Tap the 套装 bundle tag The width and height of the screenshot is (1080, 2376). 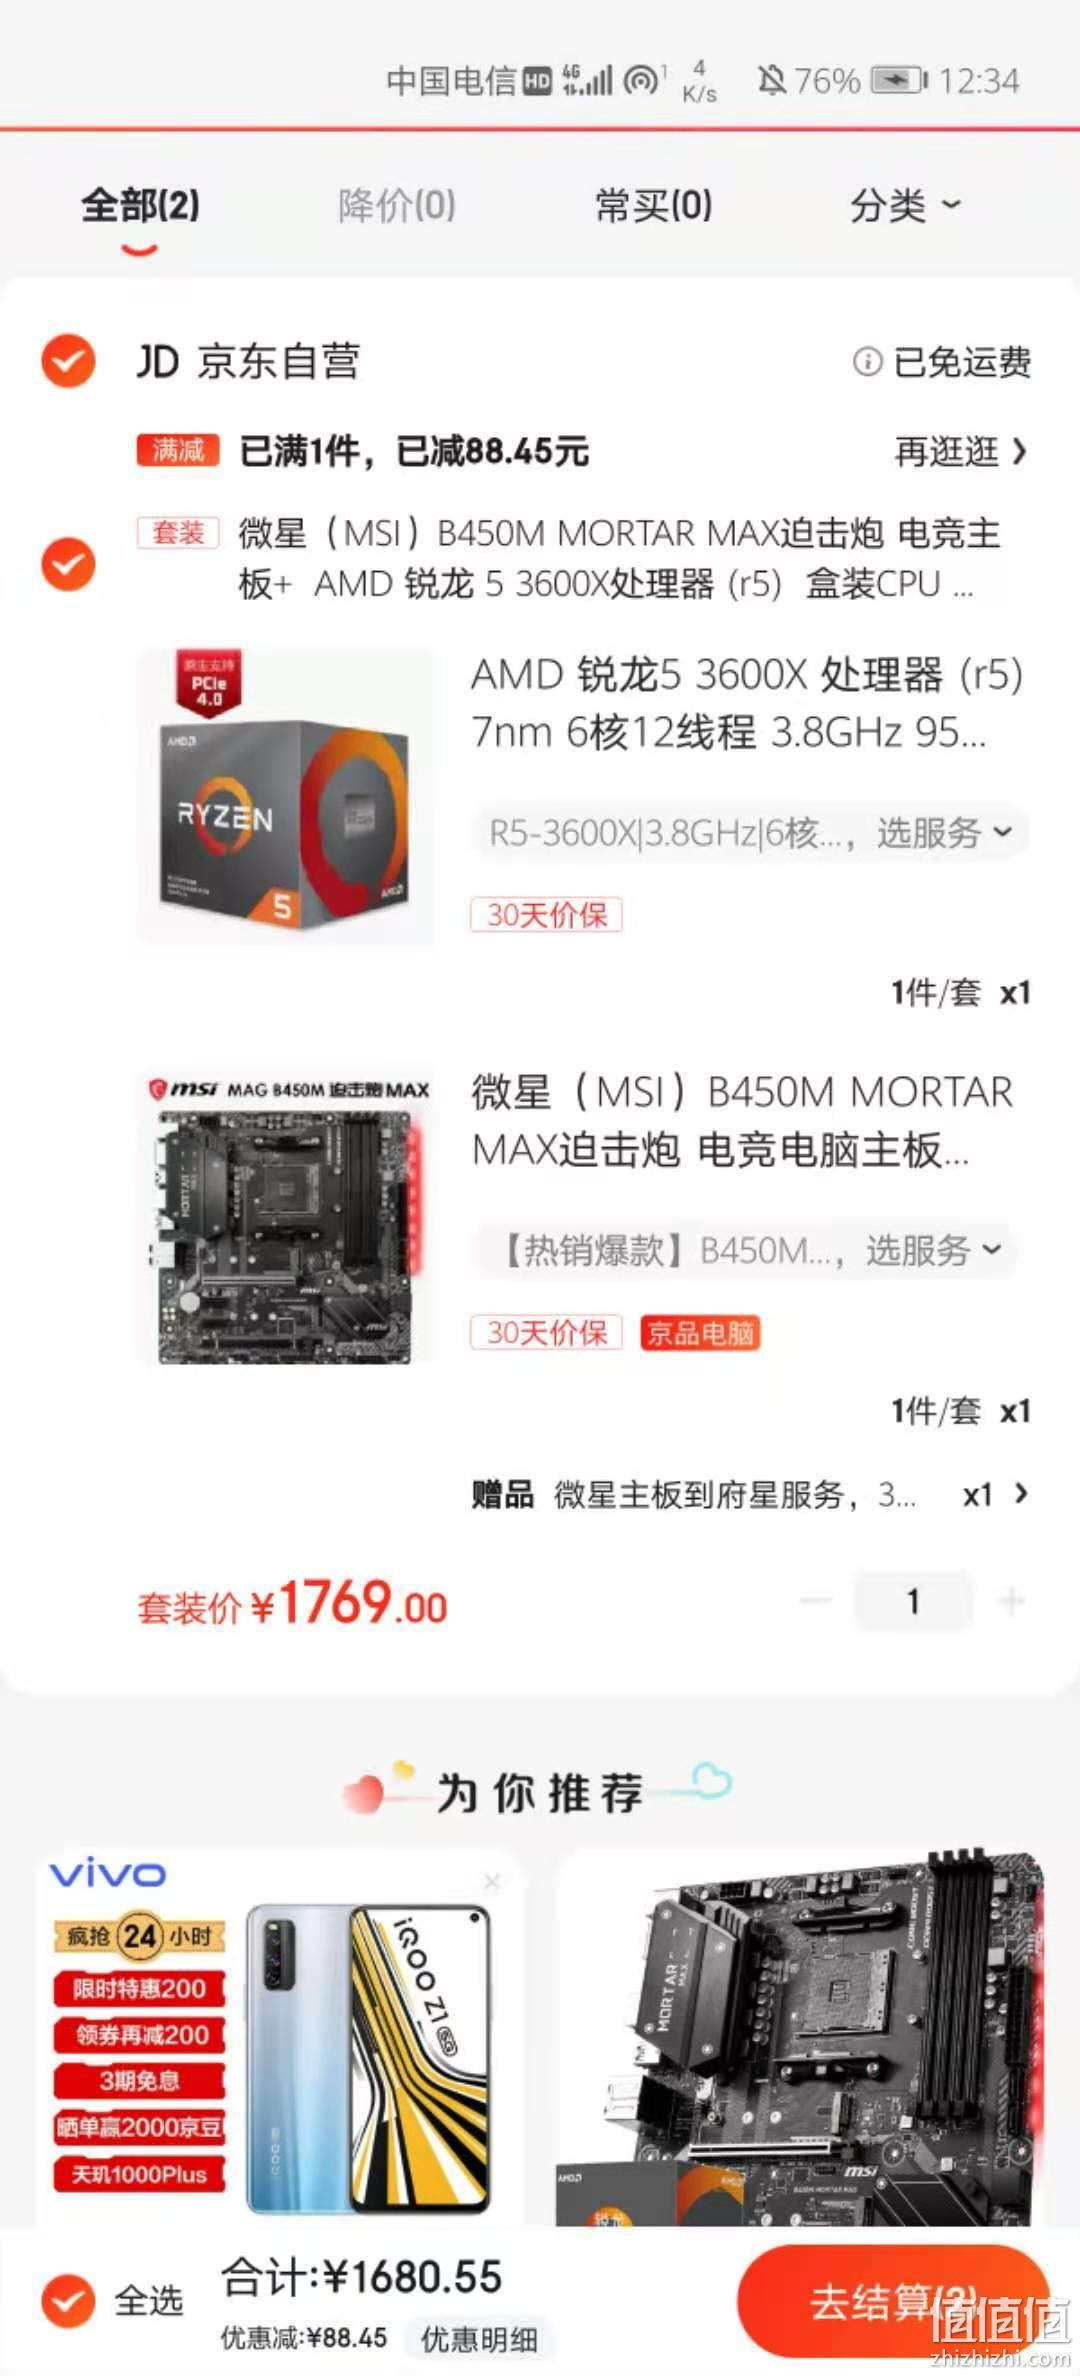coord(178,532)
